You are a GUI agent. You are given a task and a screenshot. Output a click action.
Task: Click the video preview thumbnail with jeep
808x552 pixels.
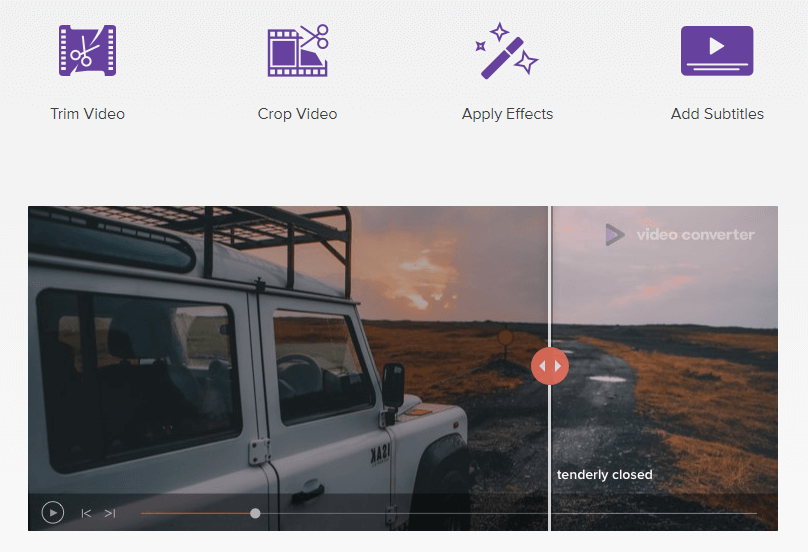pyautogui.click(x=402, y=368)
